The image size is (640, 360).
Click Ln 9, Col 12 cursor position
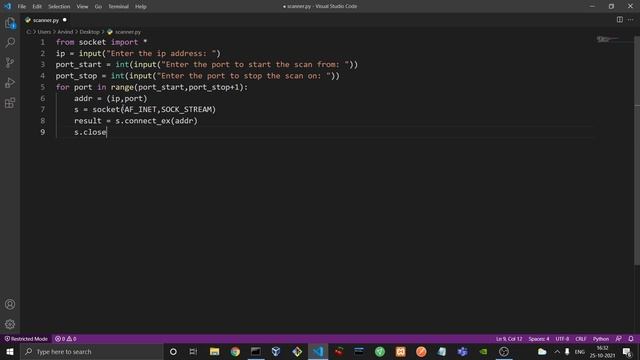(x=509, y=339)
